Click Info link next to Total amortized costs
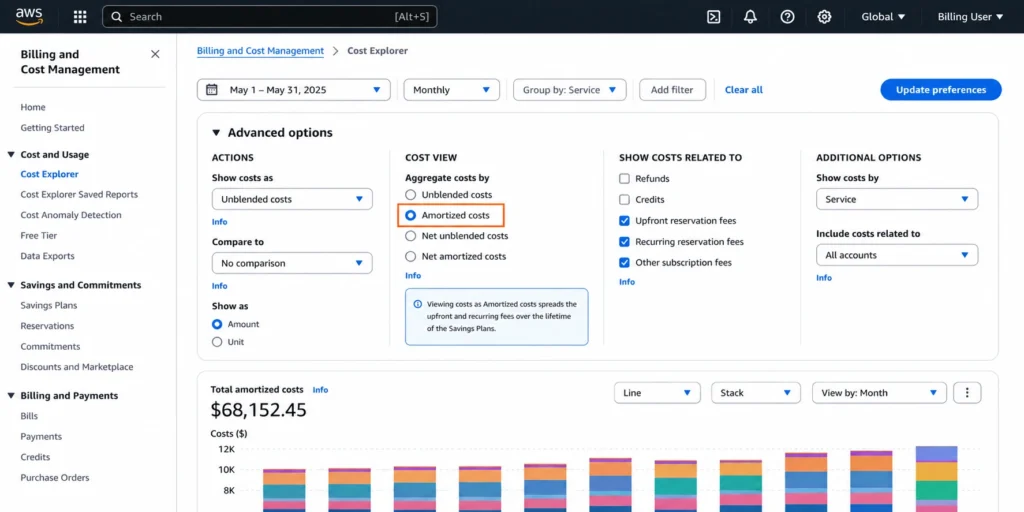This screenshot has height=512, width=1024. pyautogui.click(x=320, y=390)
